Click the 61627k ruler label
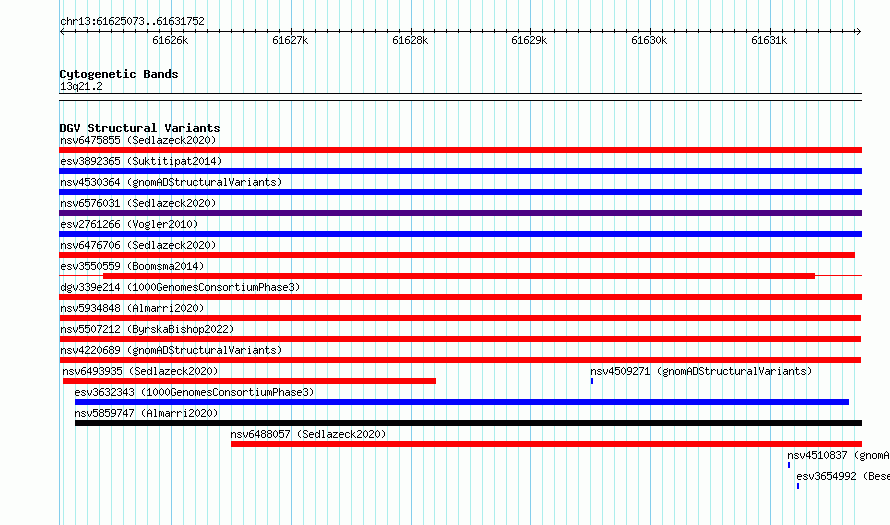 click(290, 40)
